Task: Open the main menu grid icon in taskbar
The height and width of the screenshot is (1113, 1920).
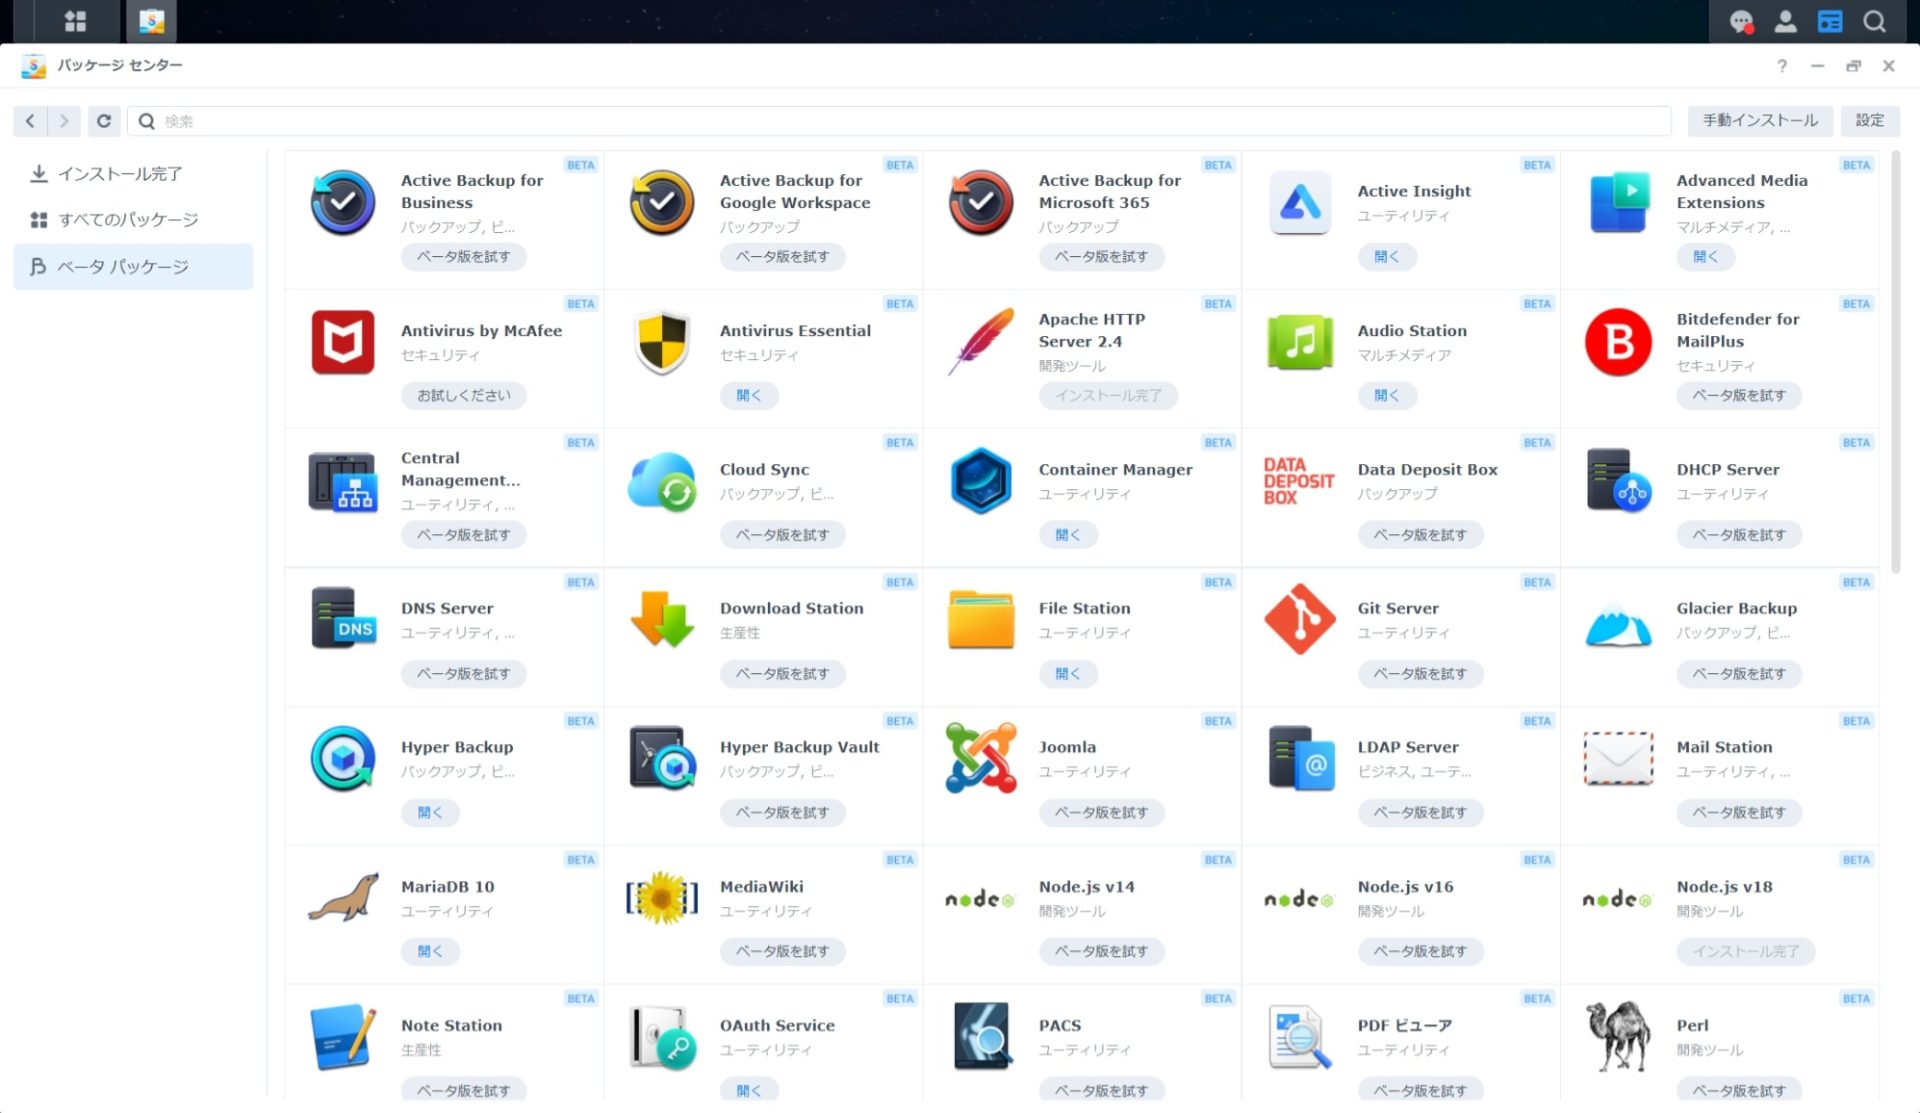Action: pos(76,21)
